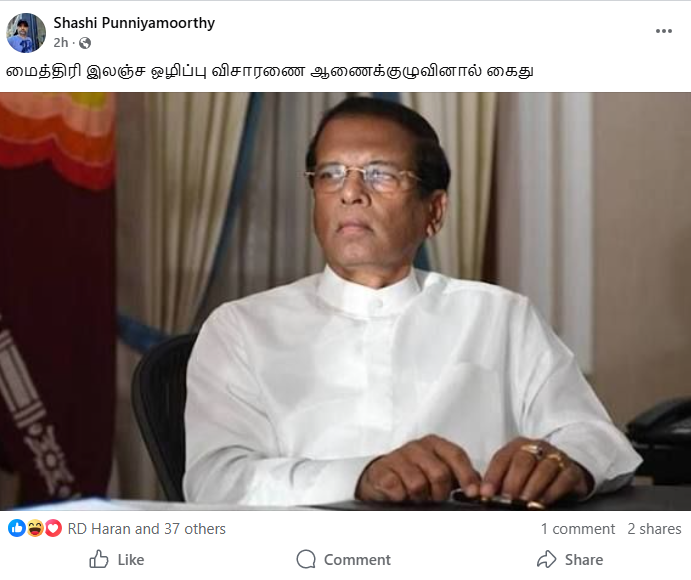Like the post via Like label
Screen dimensions: 691x580
point(131,560)
